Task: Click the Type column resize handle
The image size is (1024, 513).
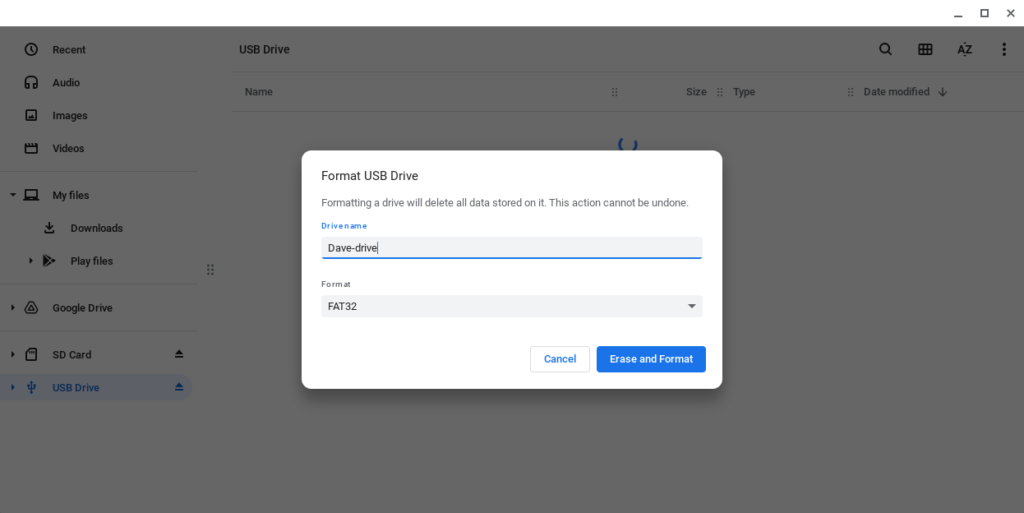Action: point(850,92)
